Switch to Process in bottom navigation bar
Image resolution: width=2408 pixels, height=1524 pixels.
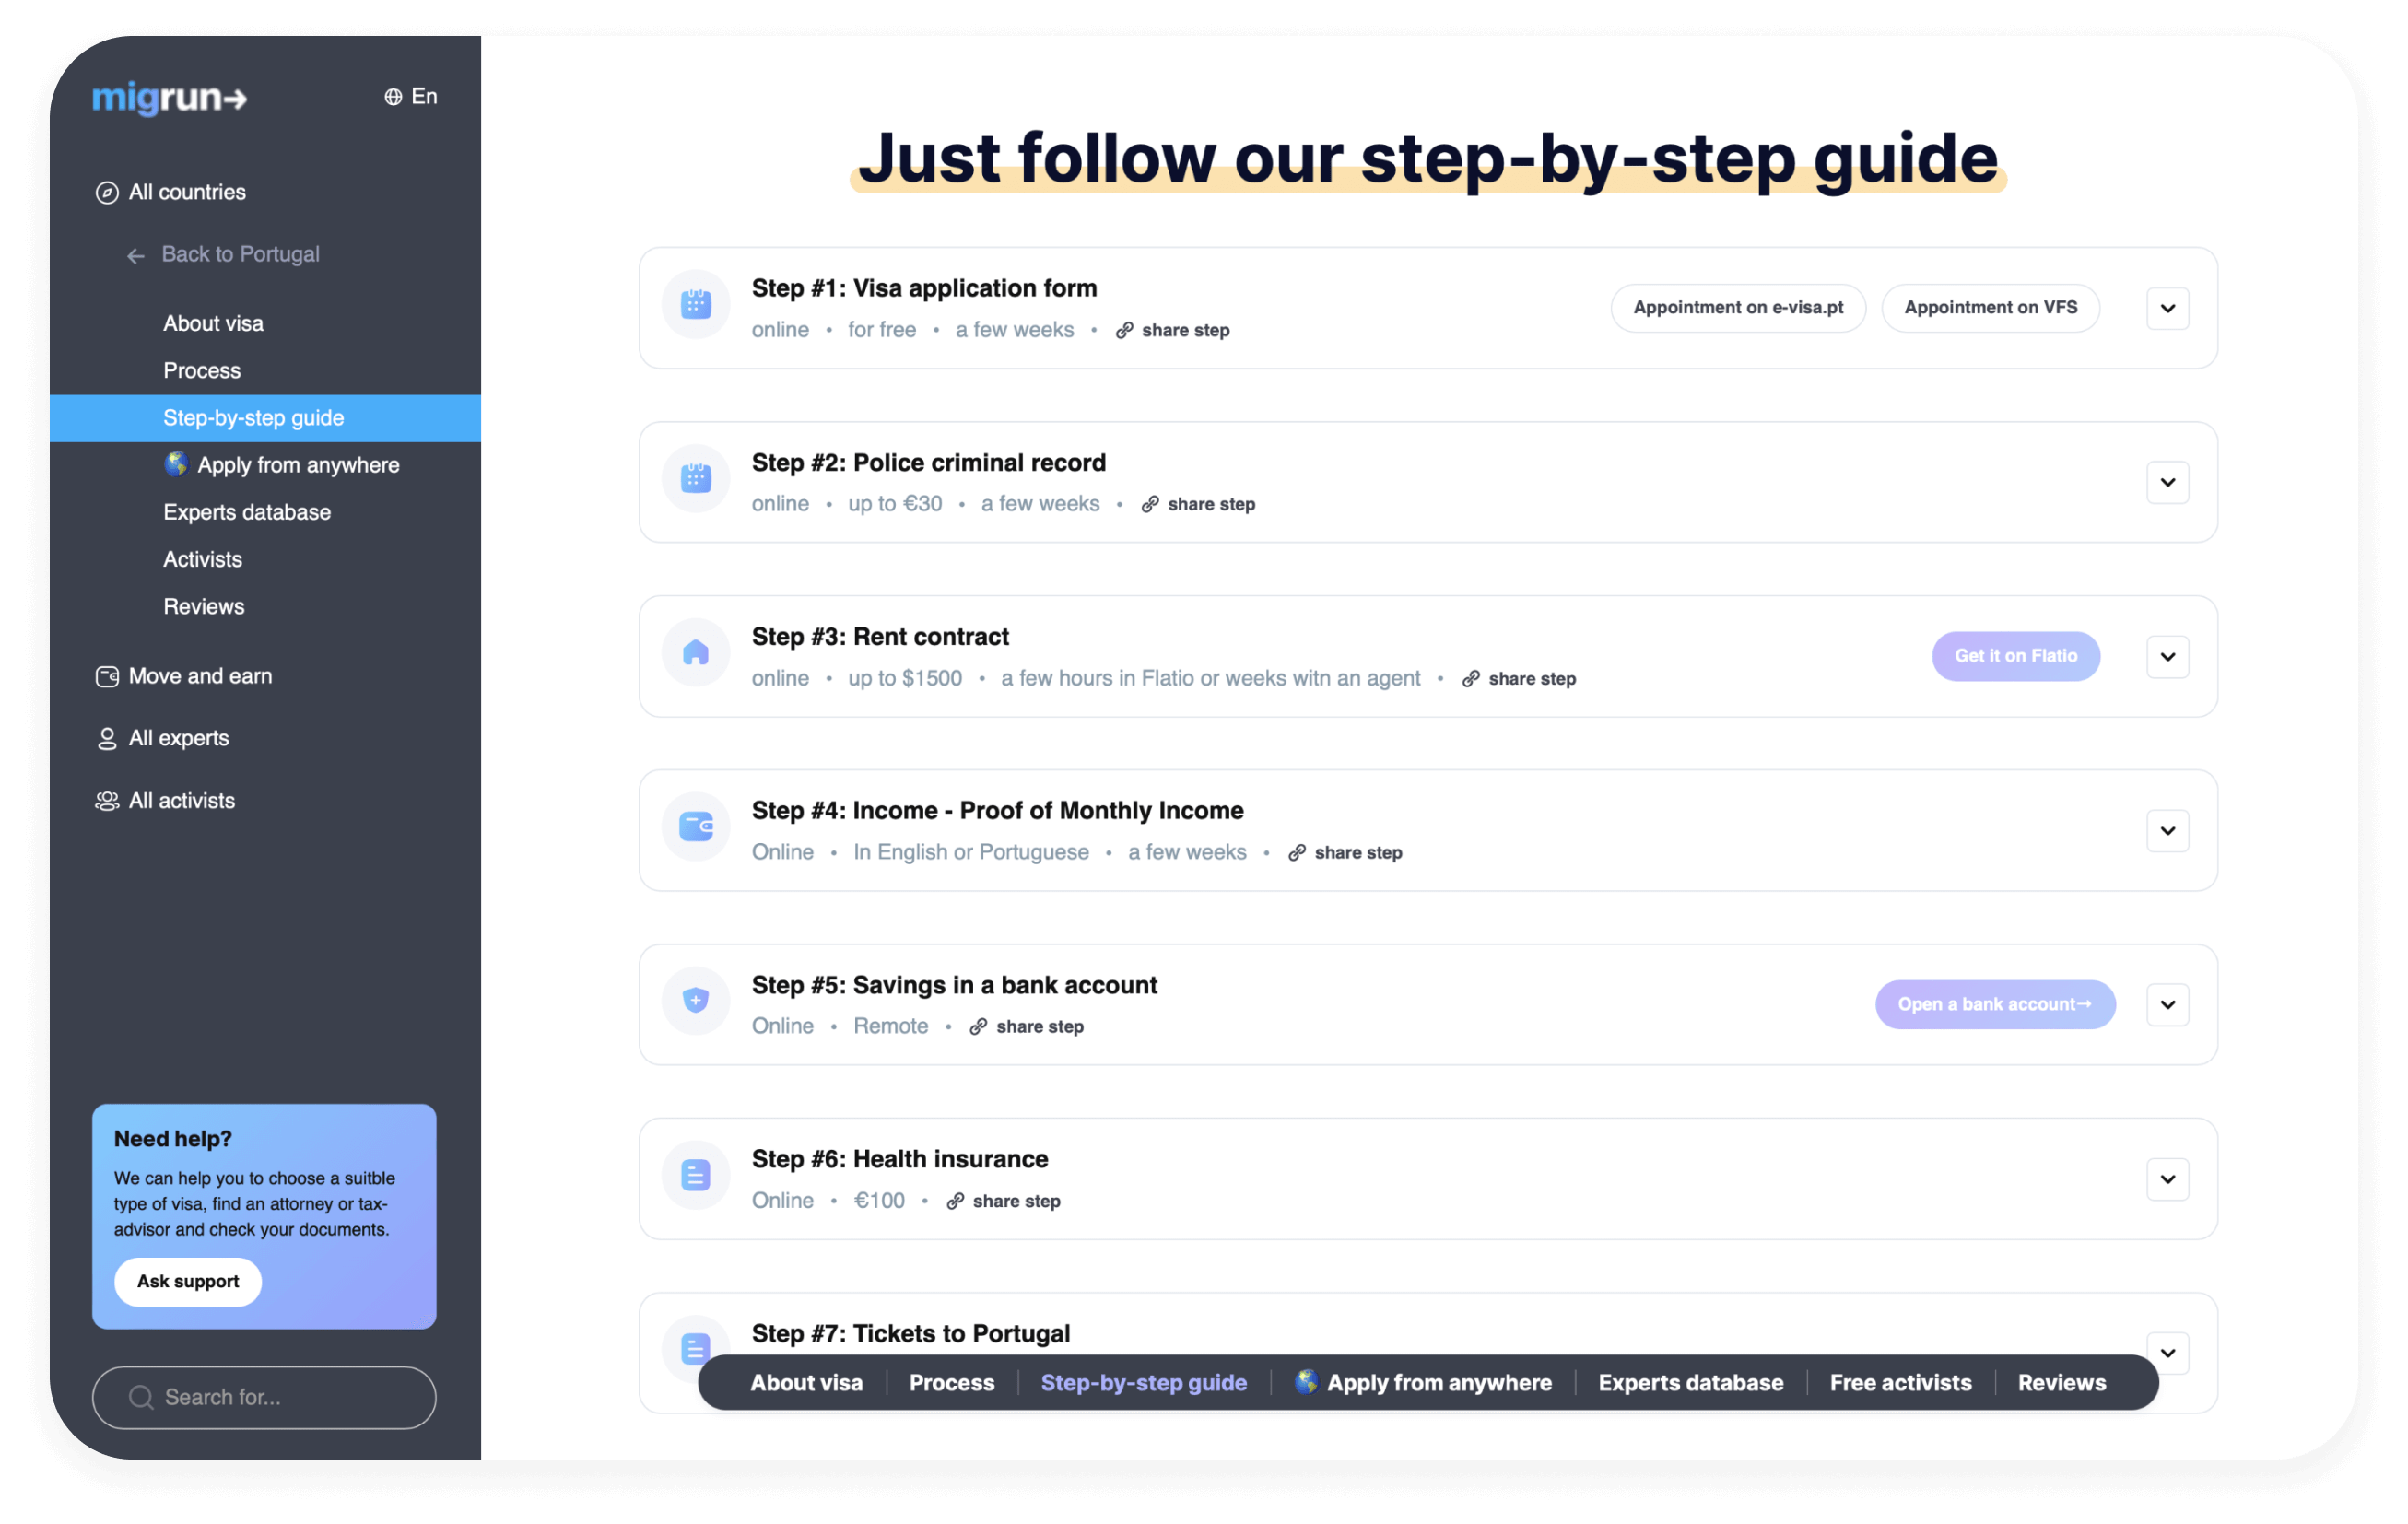point(951,1382)
